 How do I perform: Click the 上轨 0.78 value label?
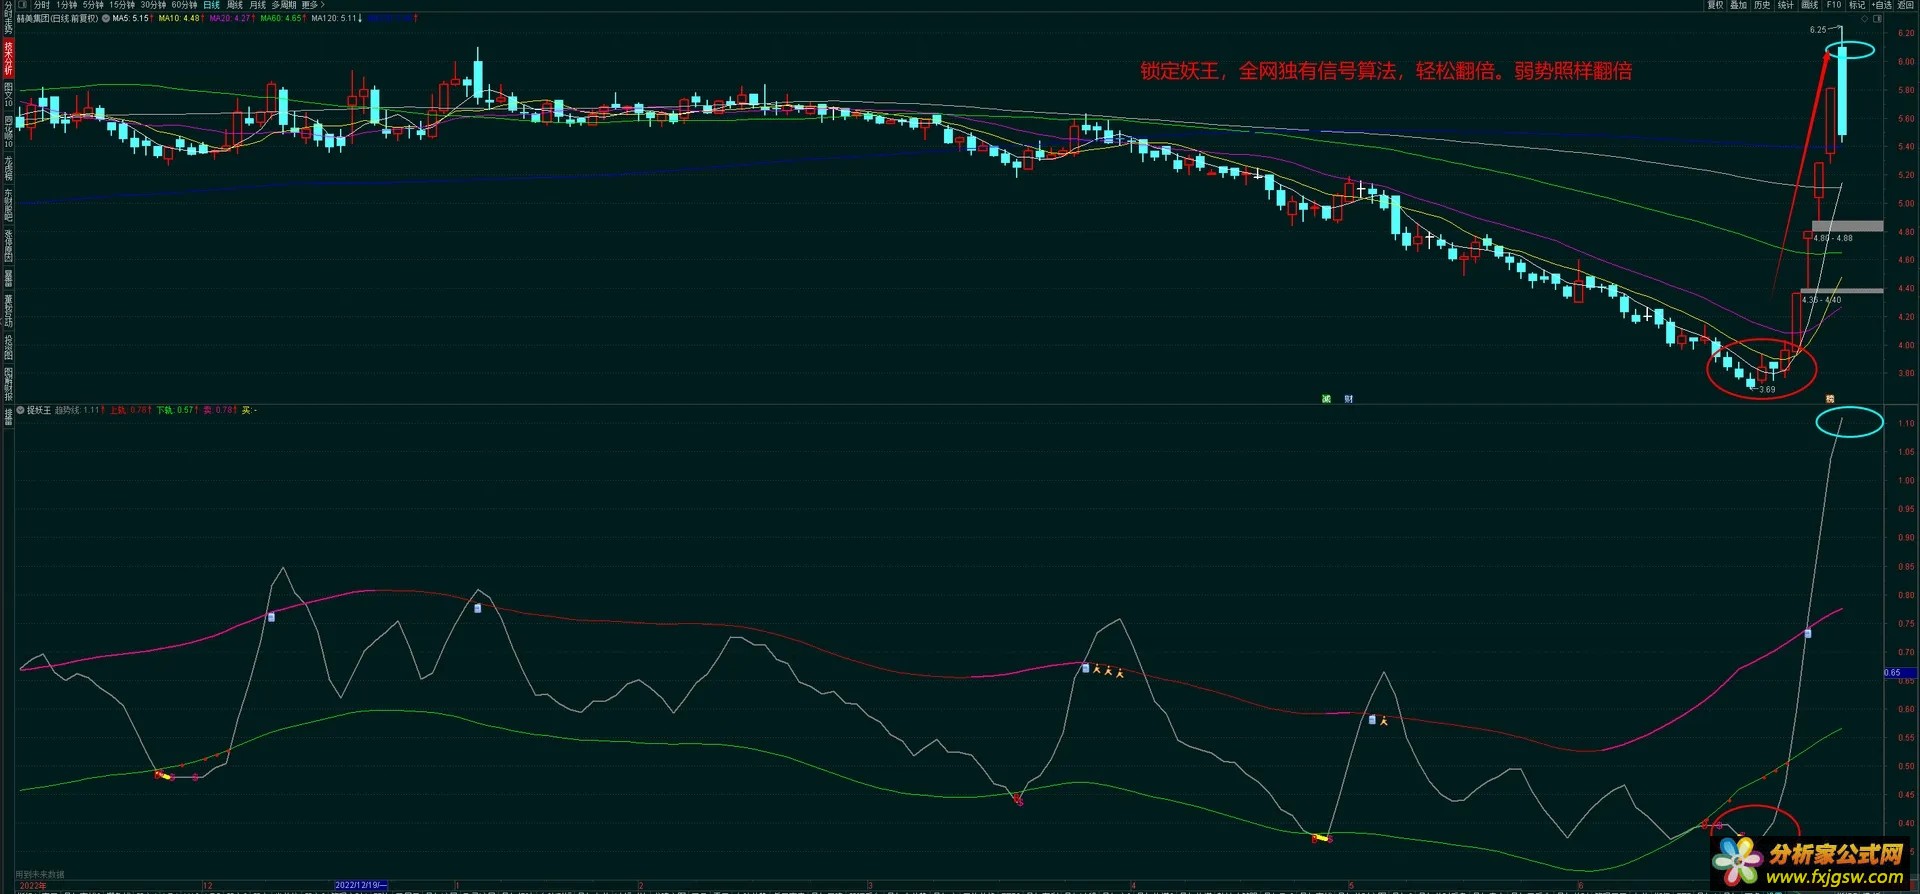129,410
